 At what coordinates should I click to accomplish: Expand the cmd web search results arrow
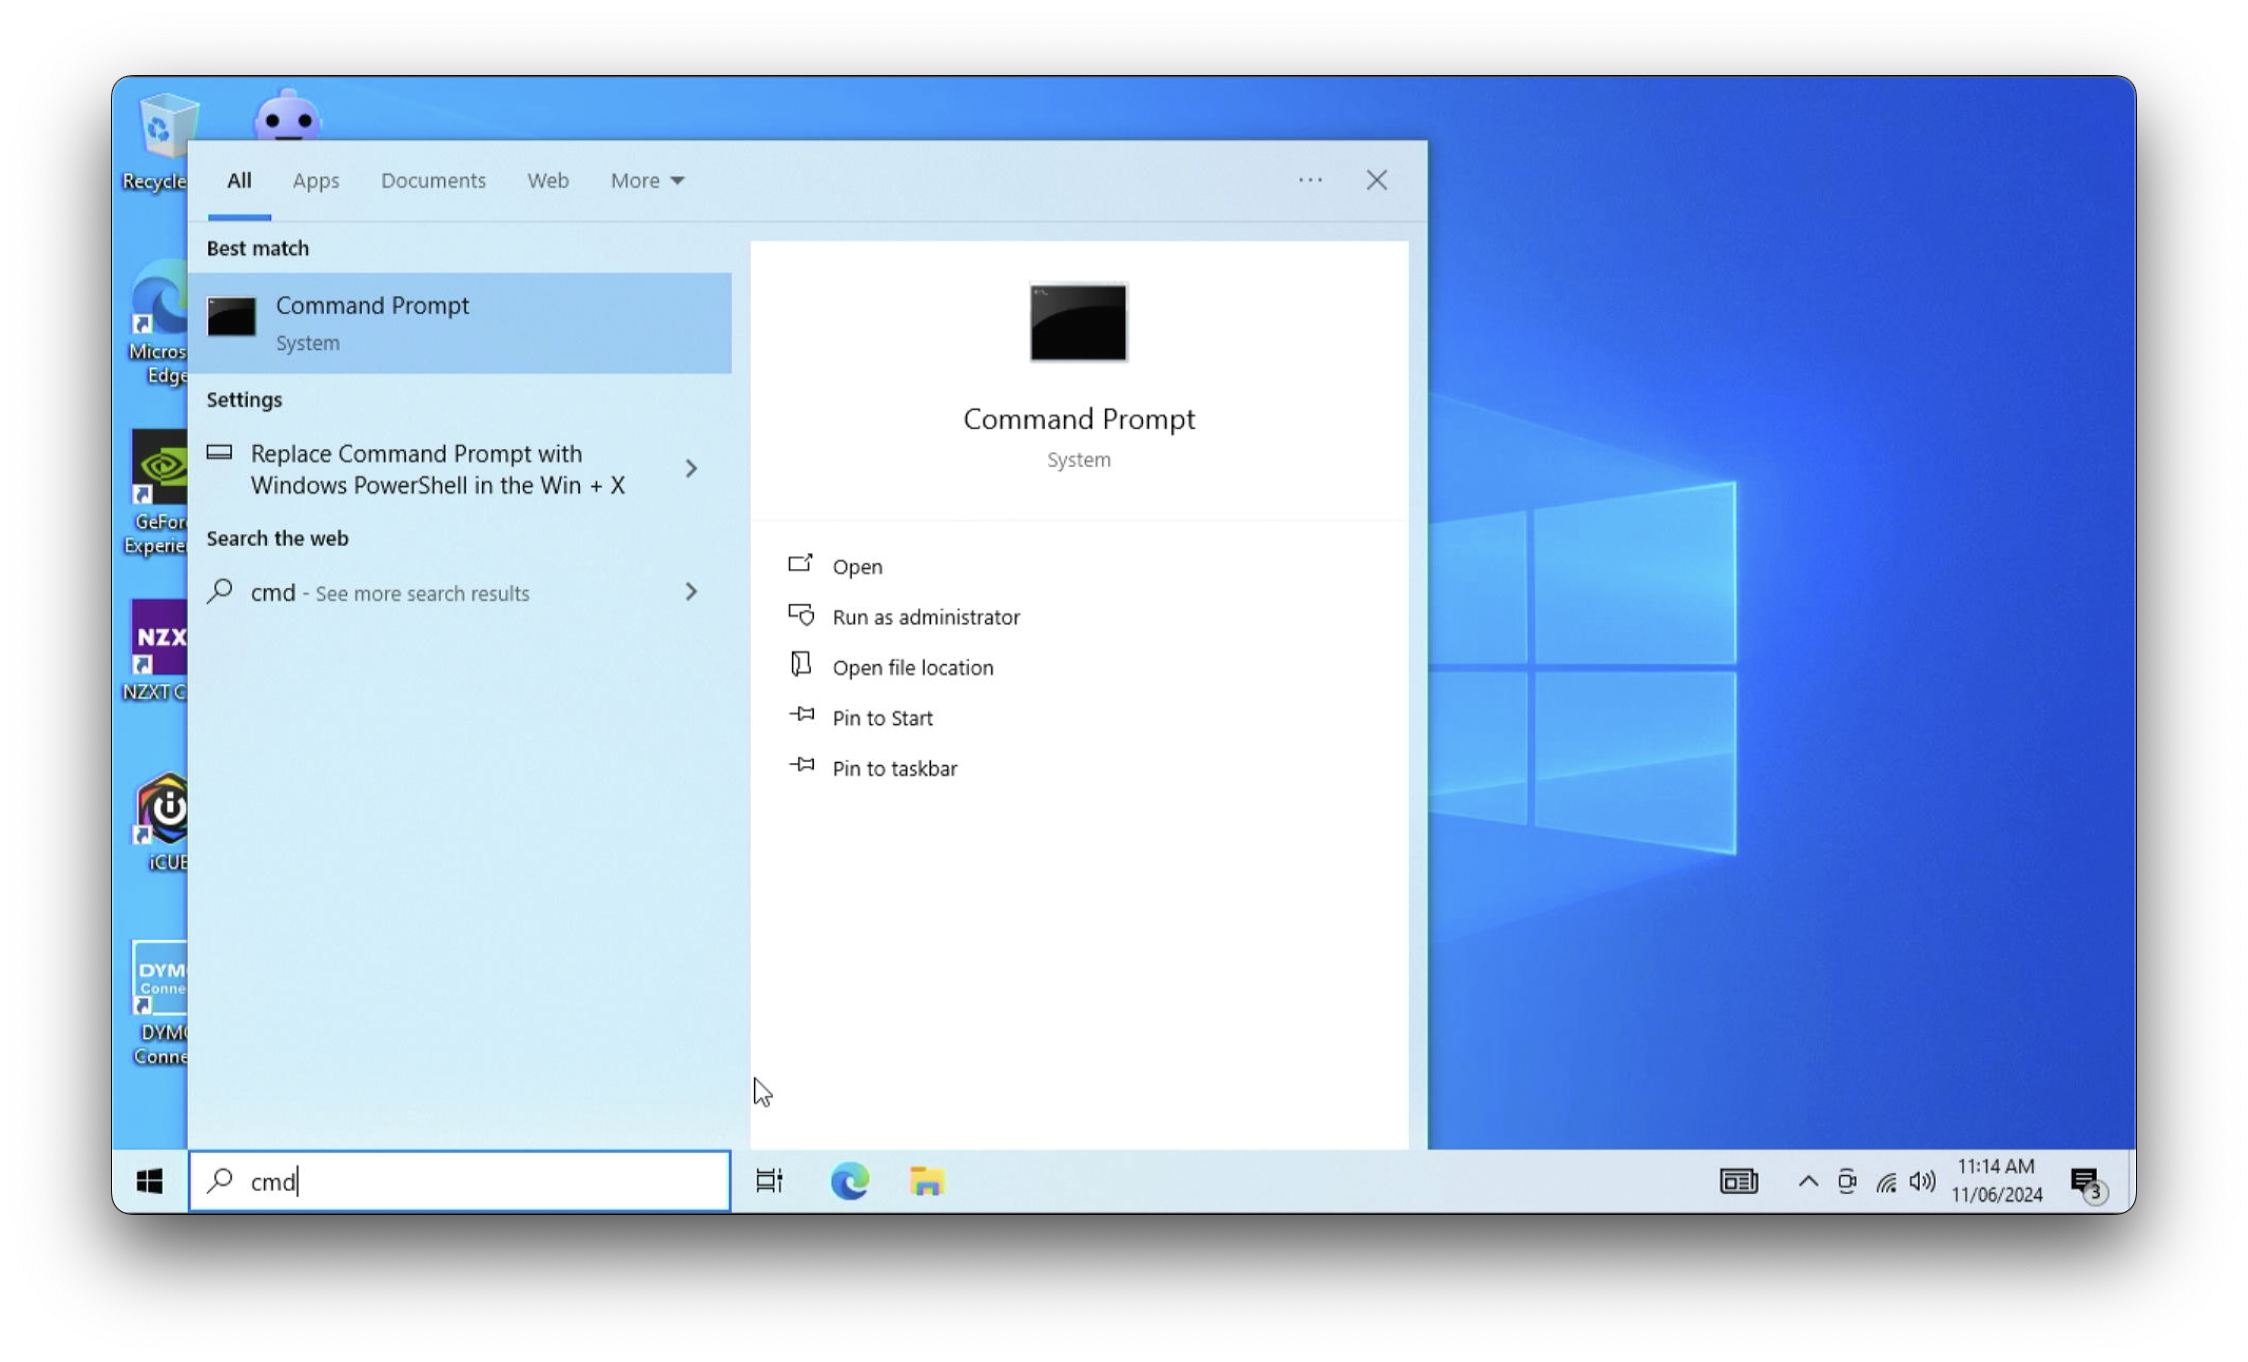[691, 592]
